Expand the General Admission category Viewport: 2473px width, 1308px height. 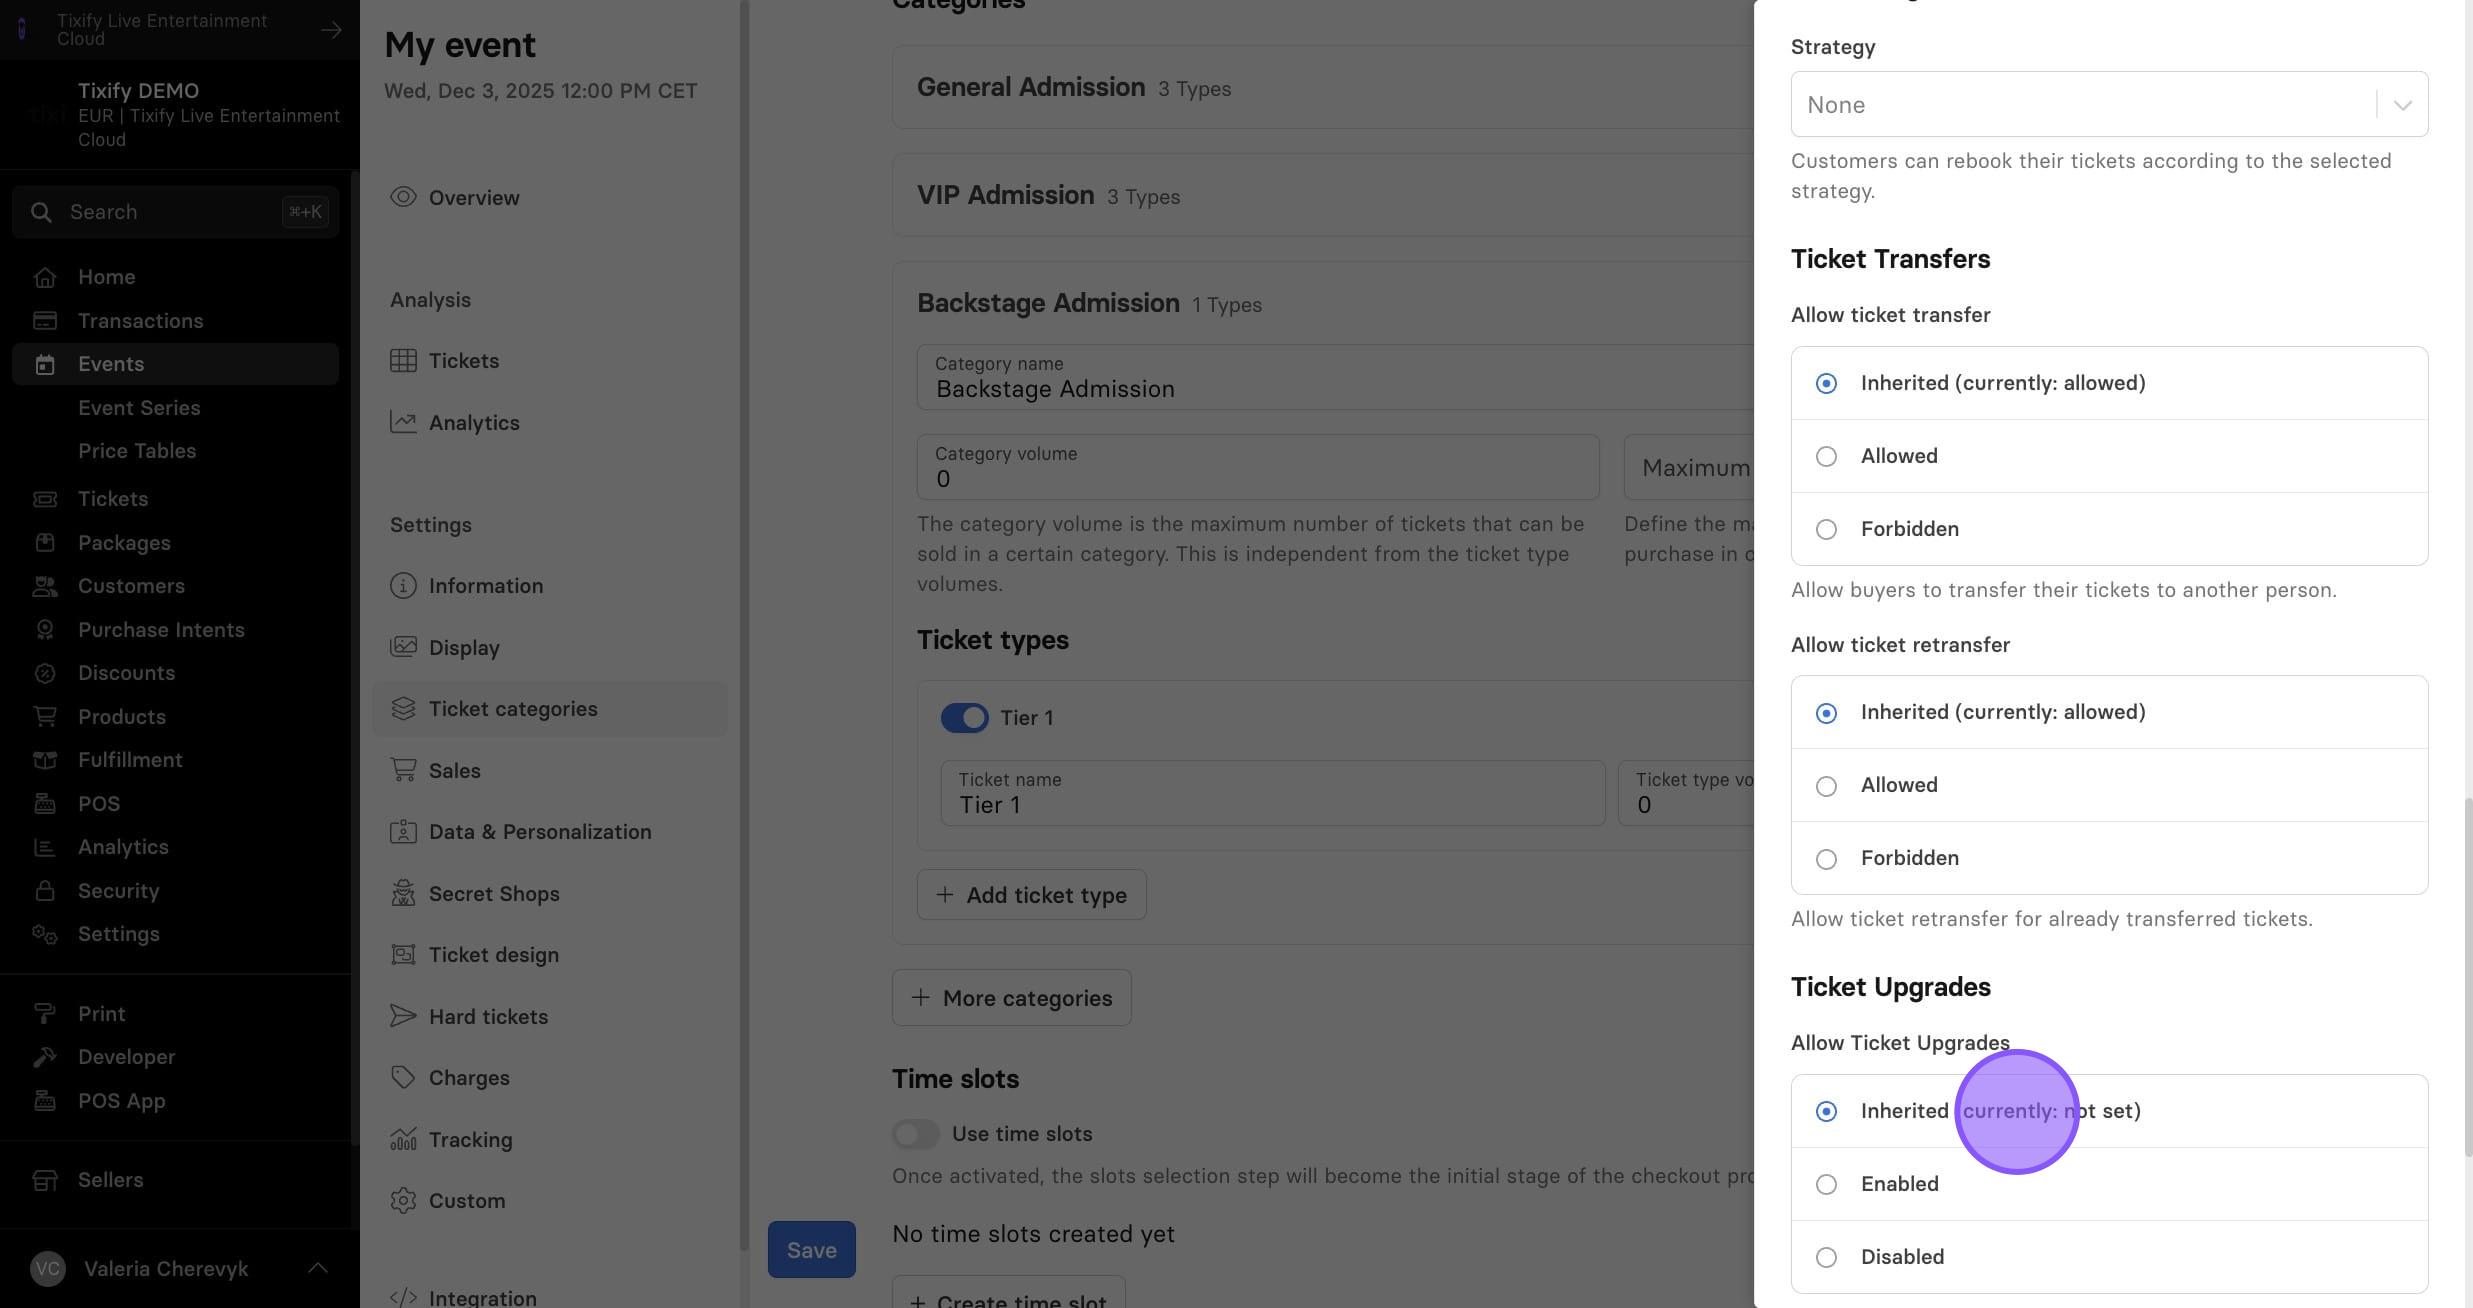(x=1322, y=88)
